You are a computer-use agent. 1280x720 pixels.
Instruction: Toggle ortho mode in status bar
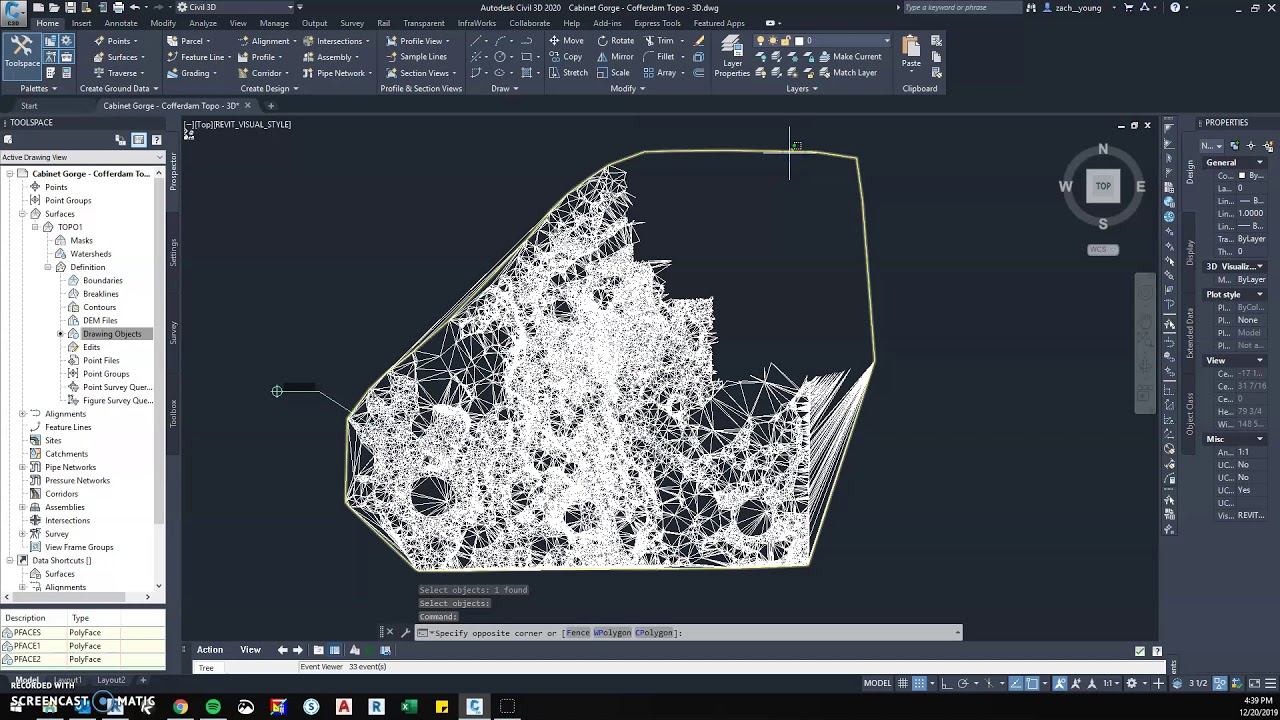point(946,683)
